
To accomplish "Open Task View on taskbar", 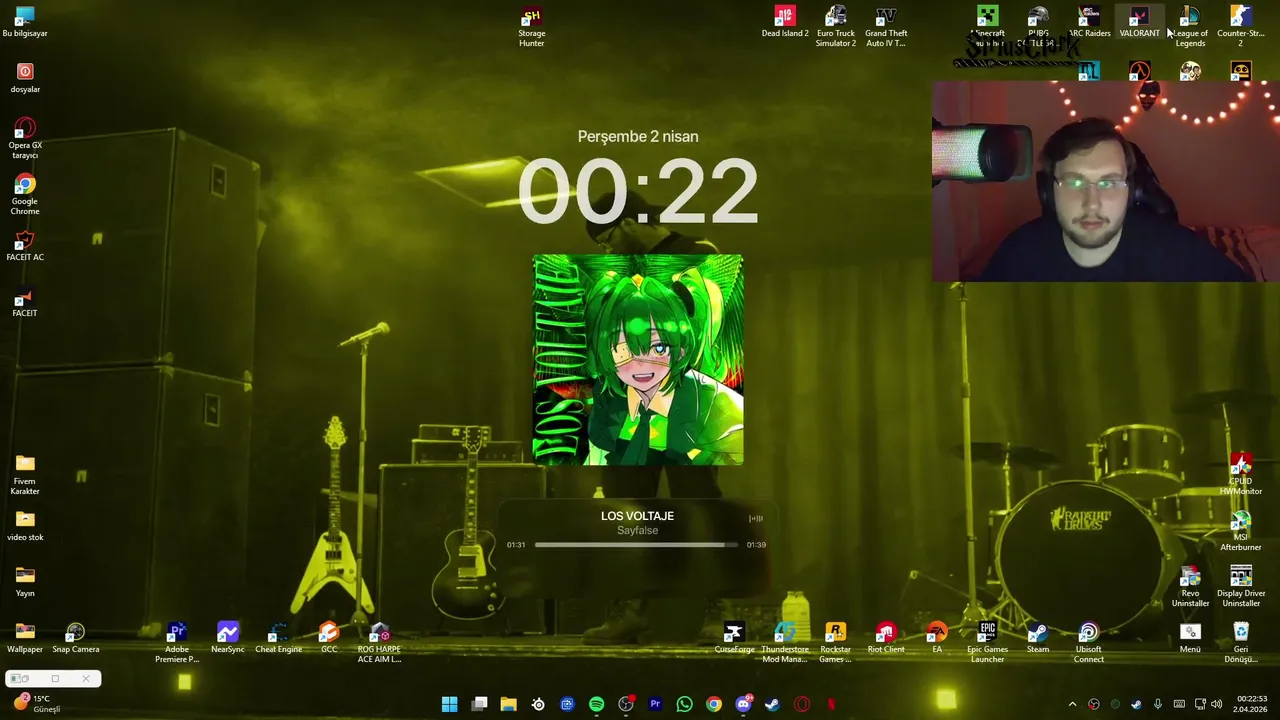I will [480, 704].
